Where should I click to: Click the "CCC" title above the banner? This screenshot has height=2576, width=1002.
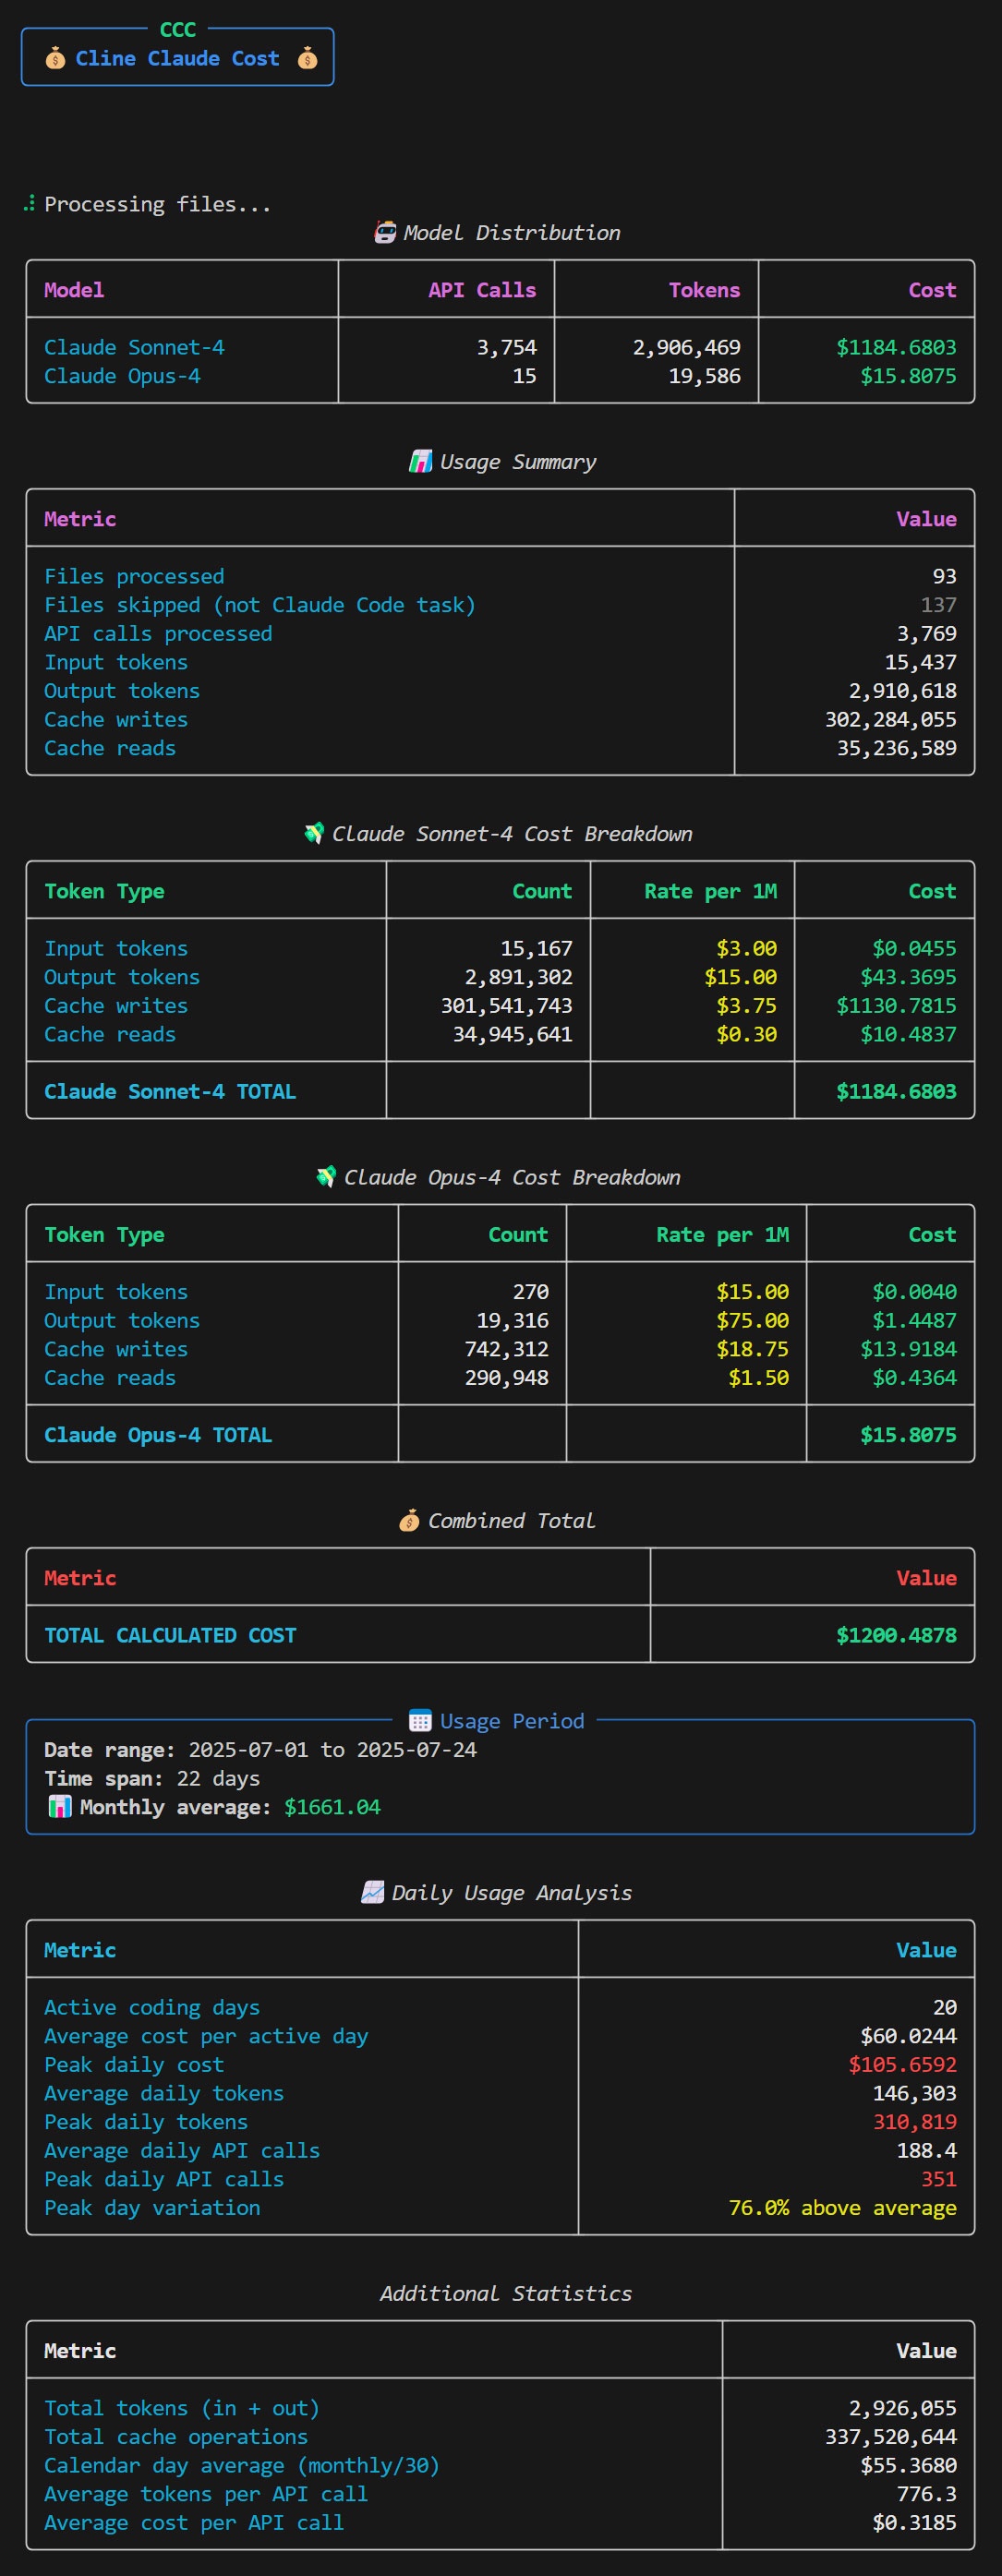point(178,30)
